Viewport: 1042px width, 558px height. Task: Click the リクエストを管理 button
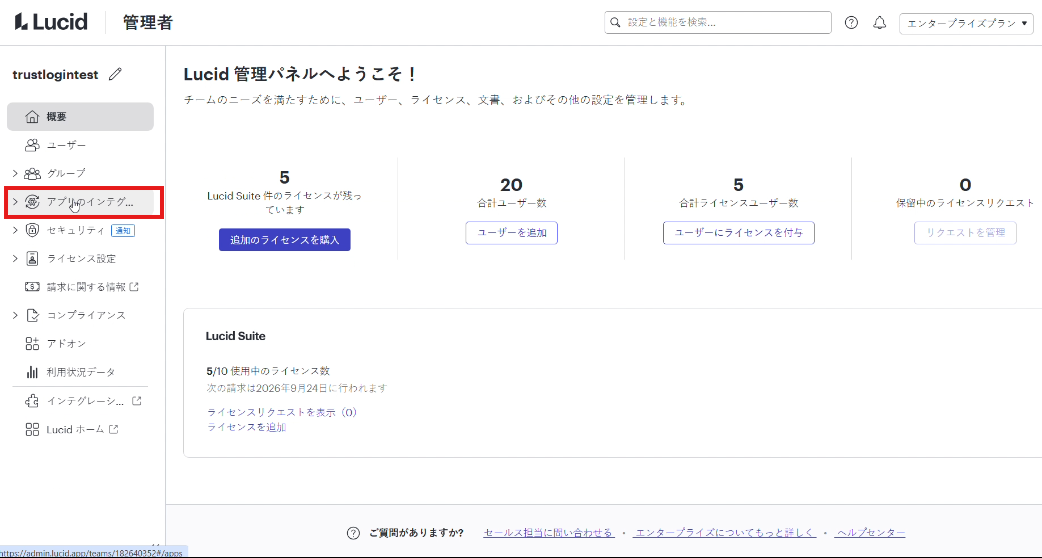pos(966,233)
